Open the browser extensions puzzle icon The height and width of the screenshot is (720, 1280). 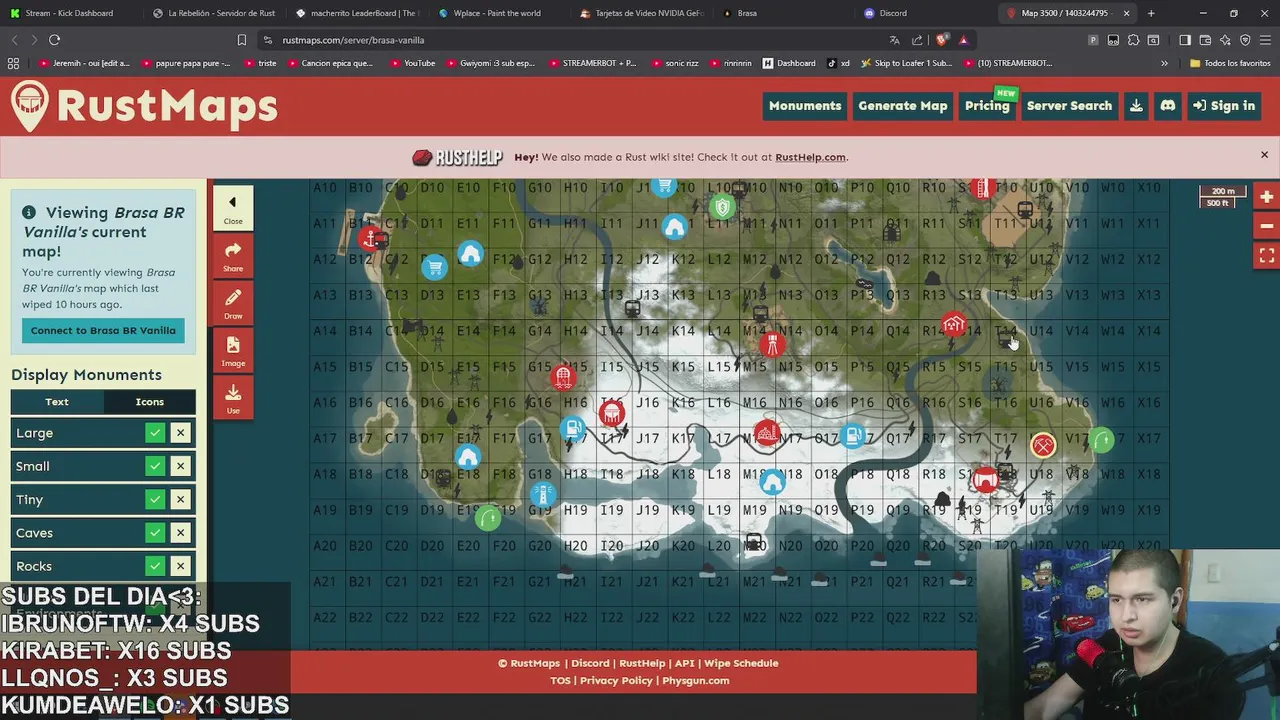tap(1133, 40)
